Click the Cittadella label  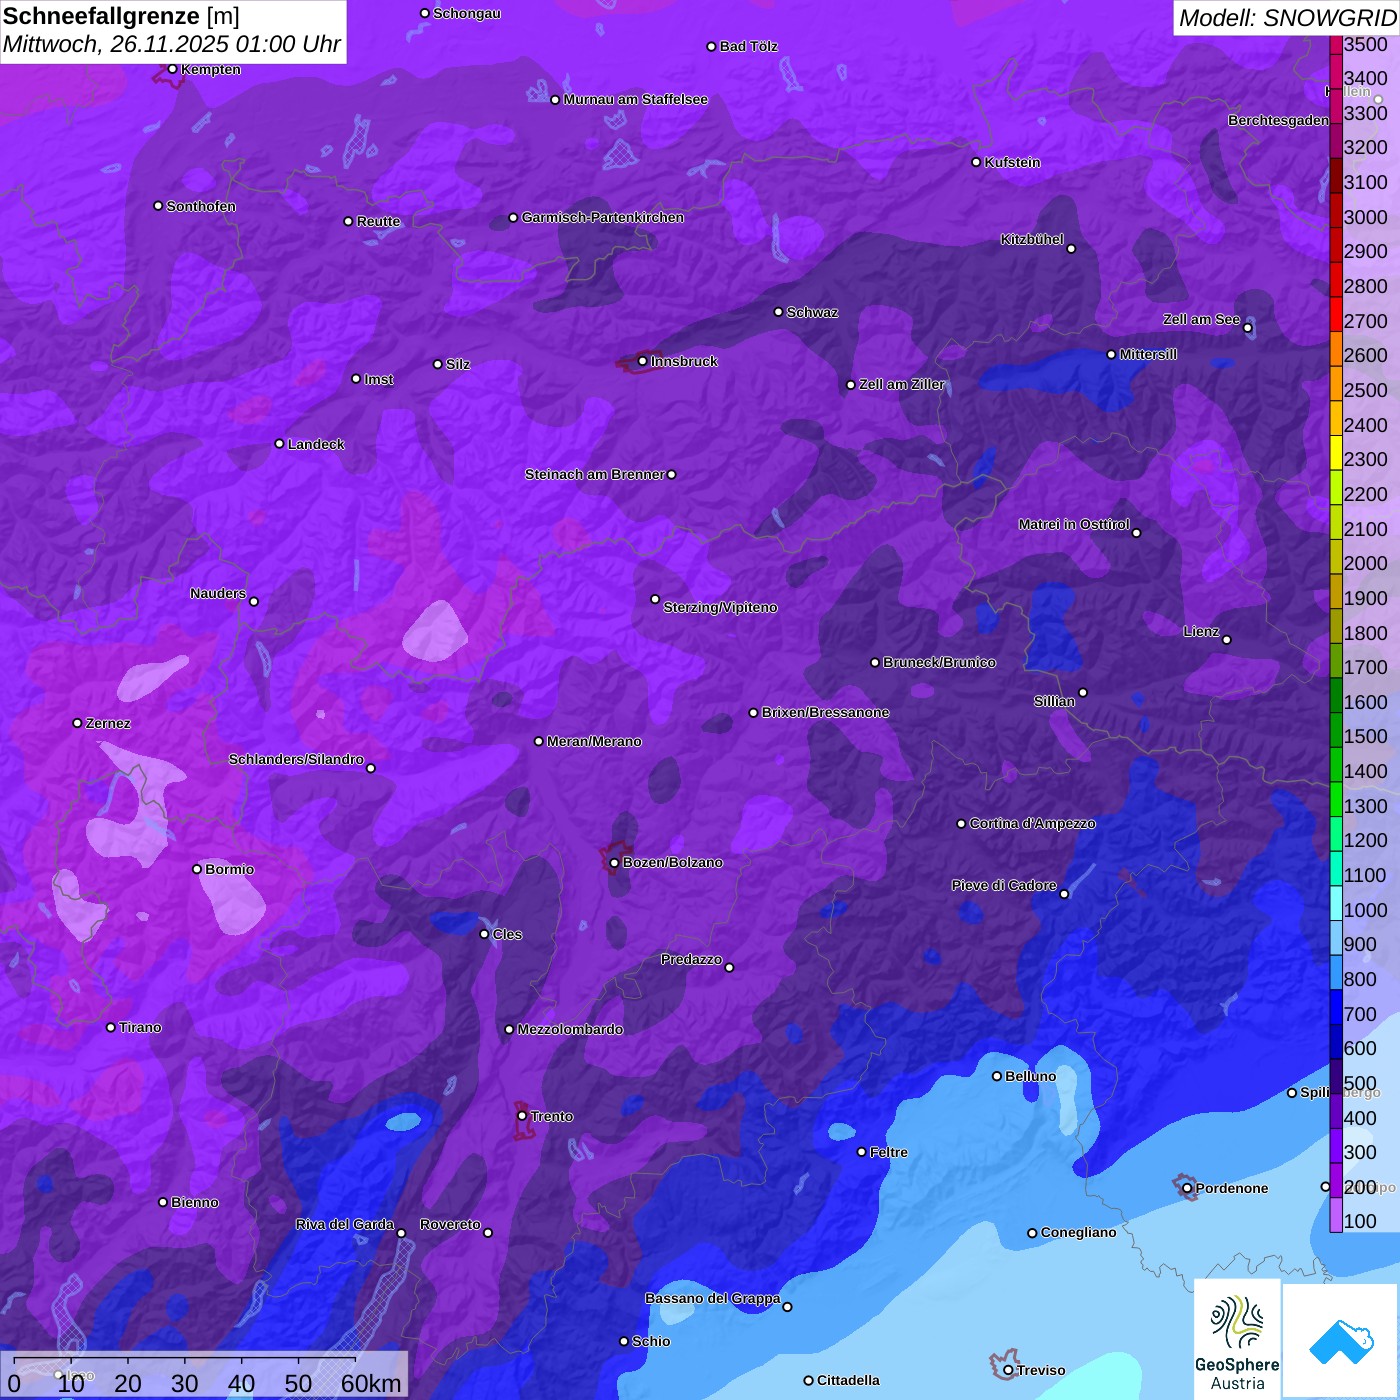click(848, 1380)
